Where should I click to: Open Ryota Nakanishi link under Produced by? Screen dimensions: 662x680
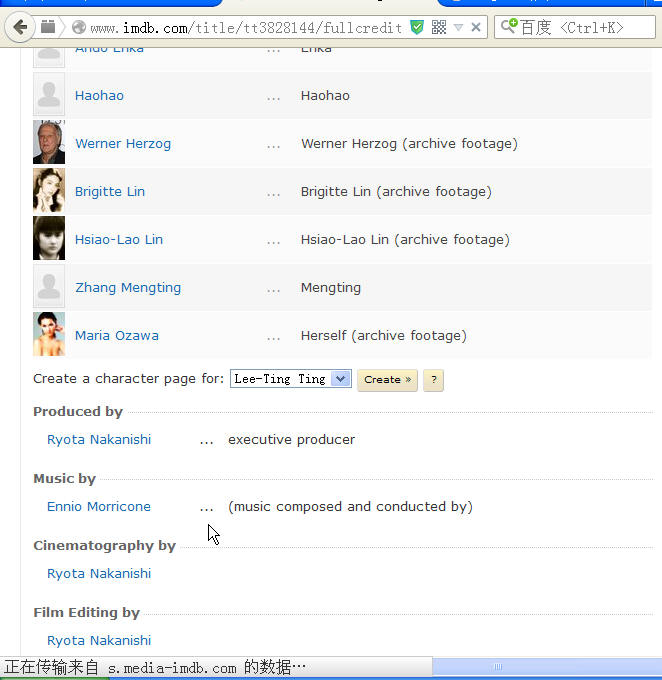point(99,440)
